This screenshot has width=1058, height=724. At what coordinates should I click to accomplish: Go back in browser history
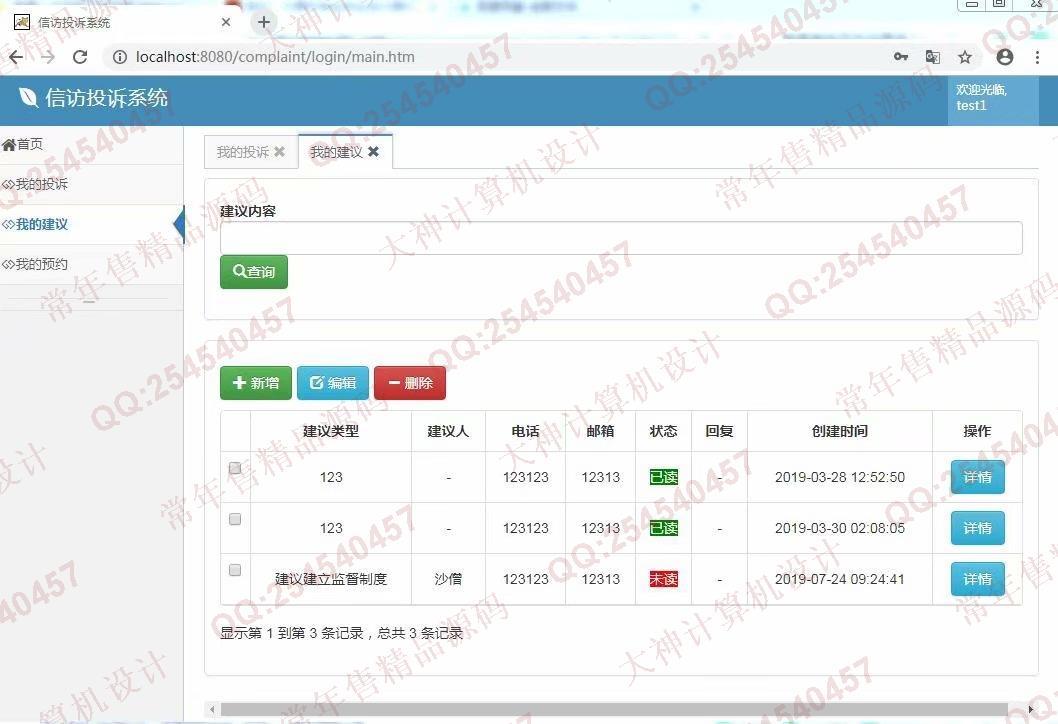click(16, 57)
